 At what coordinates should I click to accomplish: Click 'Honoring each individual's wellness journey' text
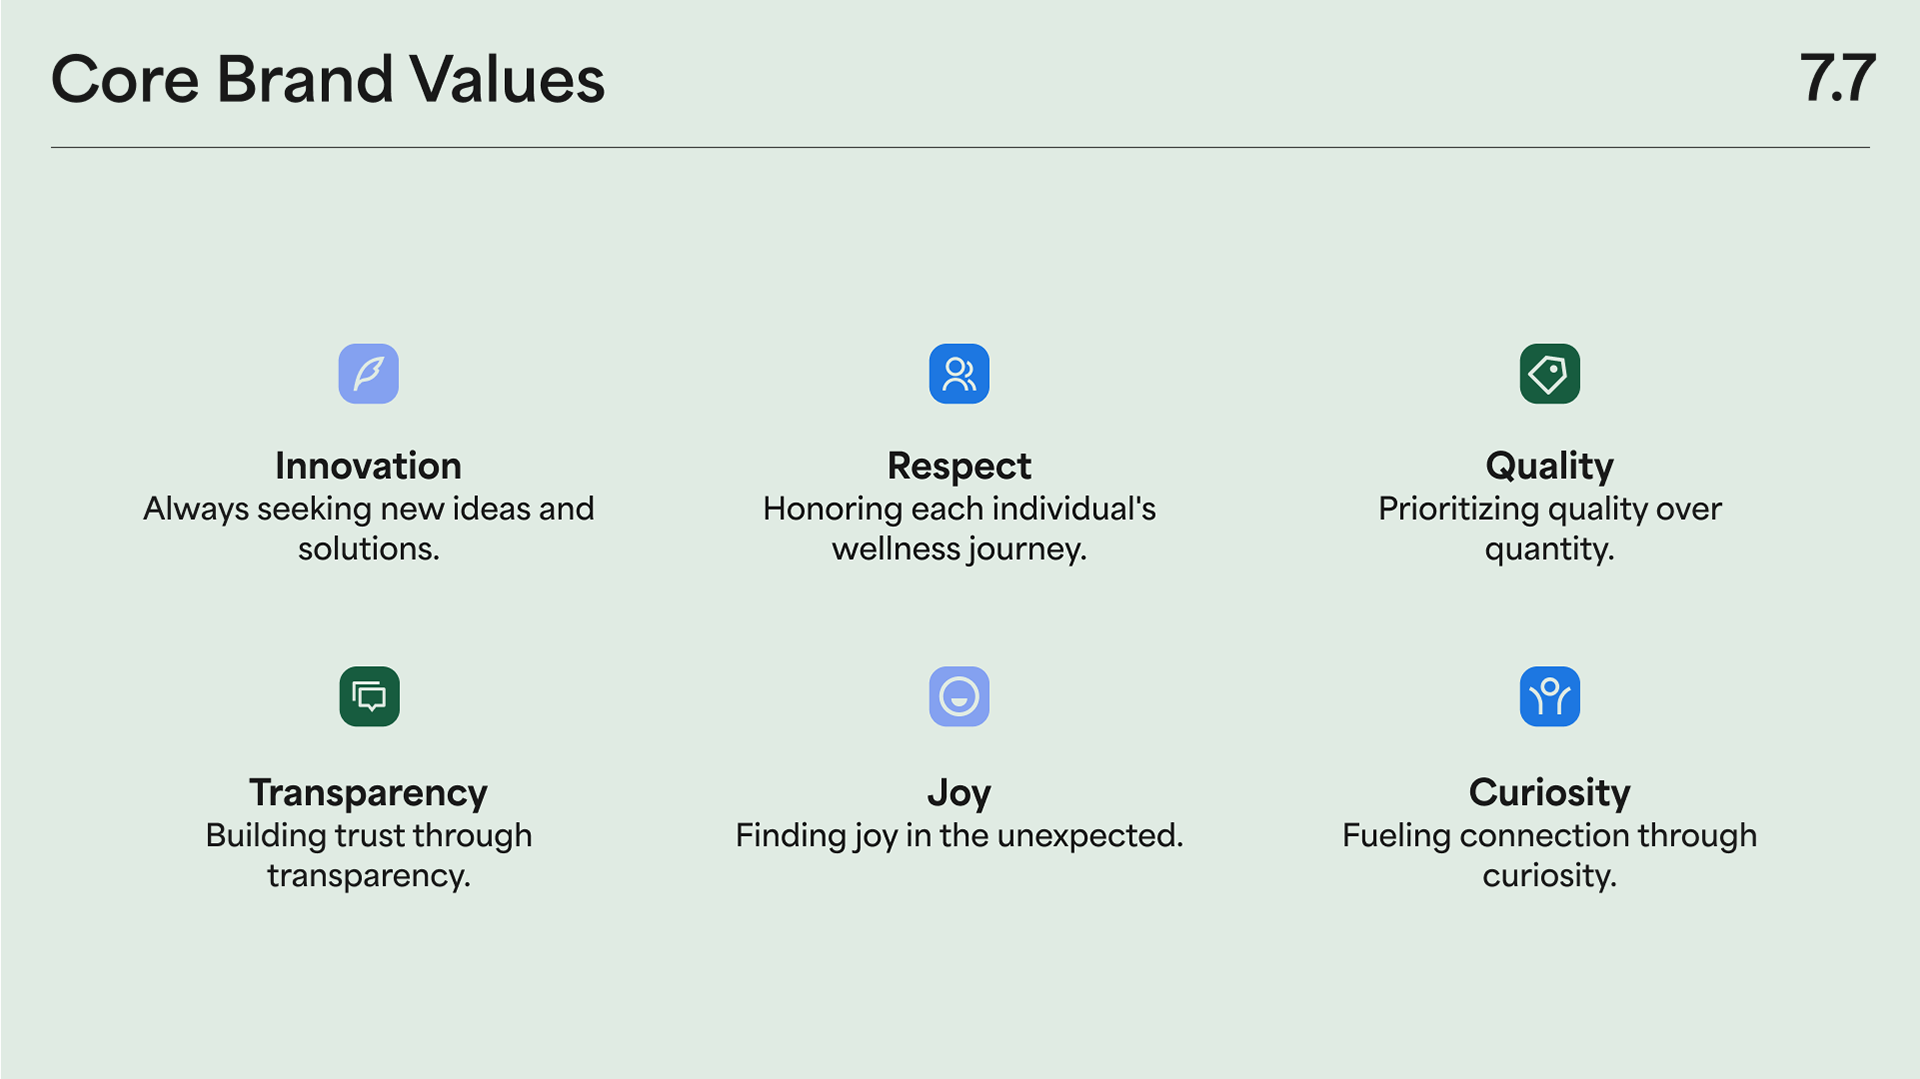pos(959,529)
